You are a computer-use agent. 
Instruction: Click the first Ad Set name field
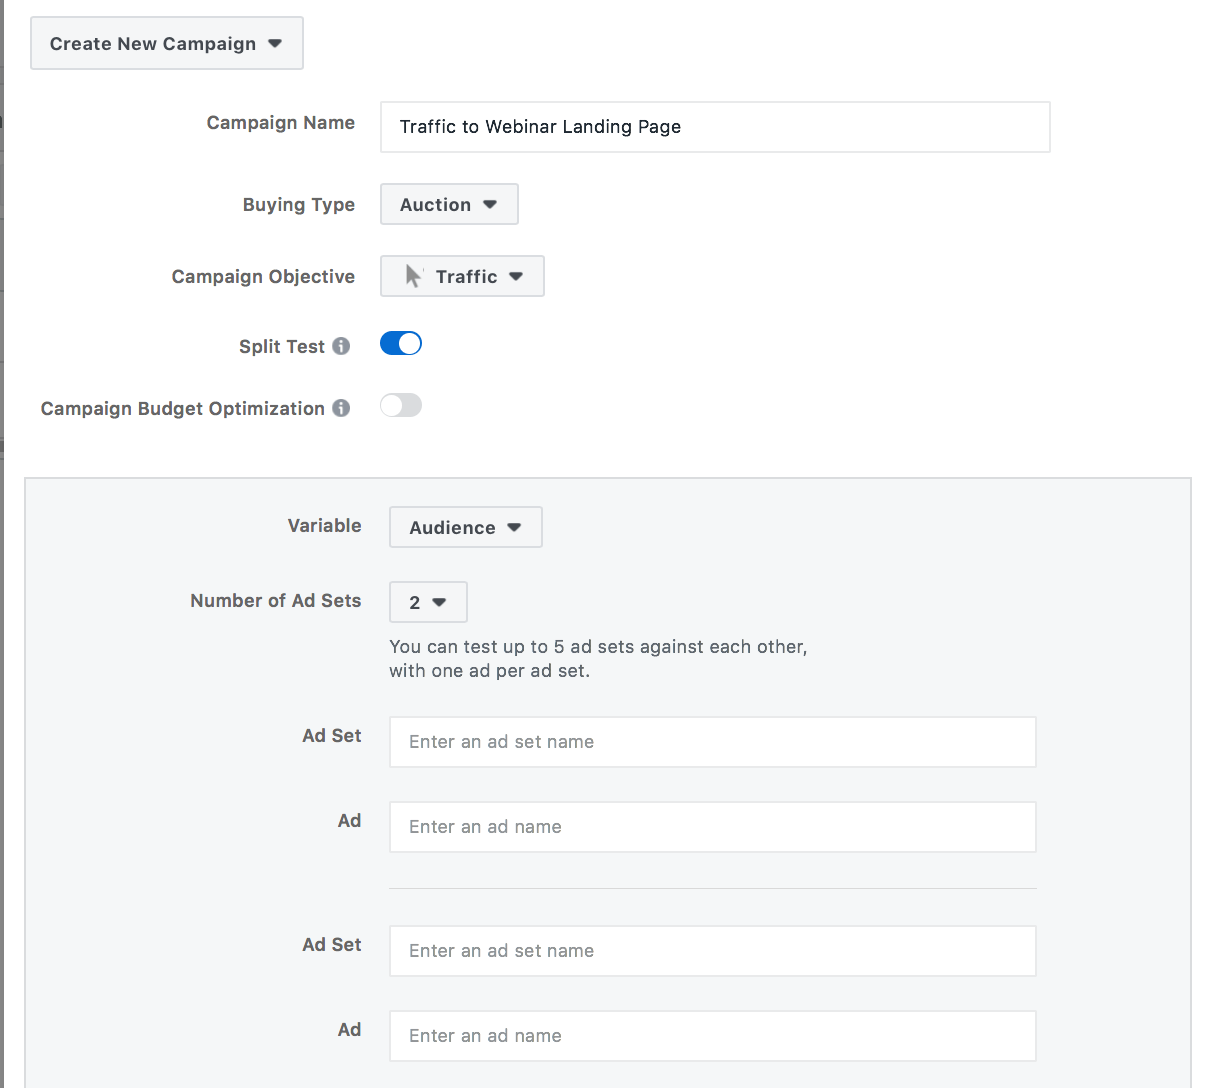tap(713, 742)
